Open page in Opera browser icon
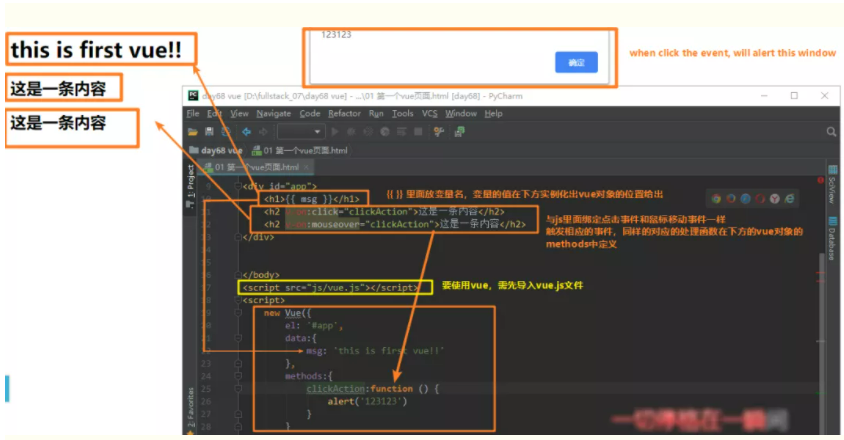 [759, 199]
